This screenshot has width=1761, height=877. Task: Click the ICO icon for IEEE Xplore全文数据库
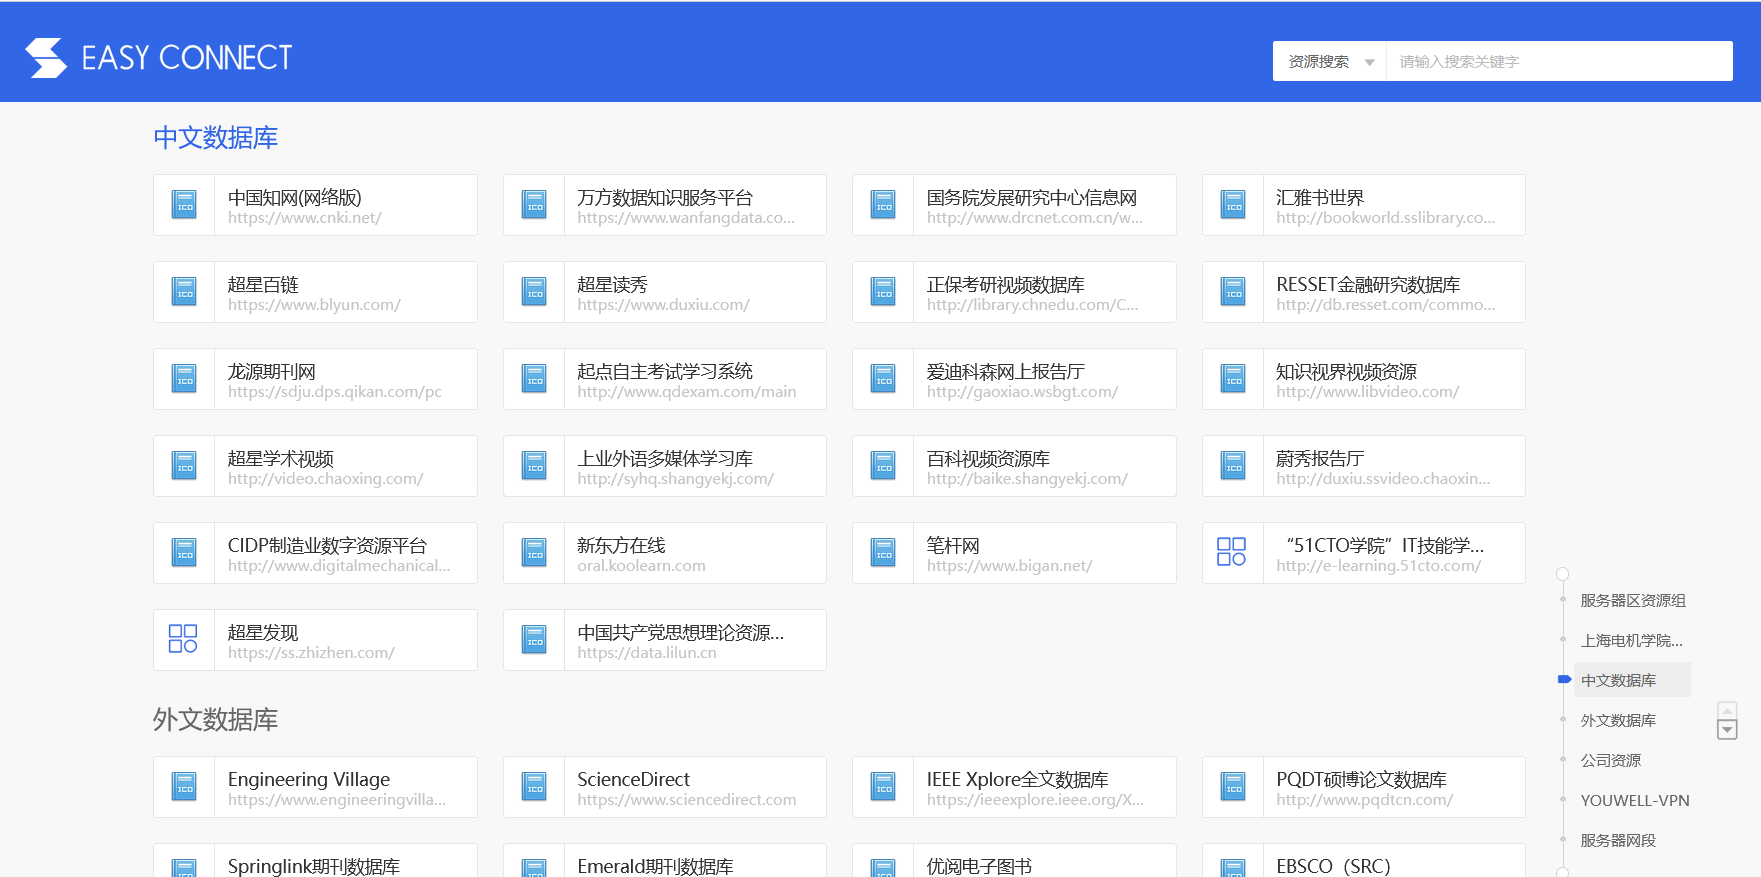pyautogui.click(x=884, y=787)
